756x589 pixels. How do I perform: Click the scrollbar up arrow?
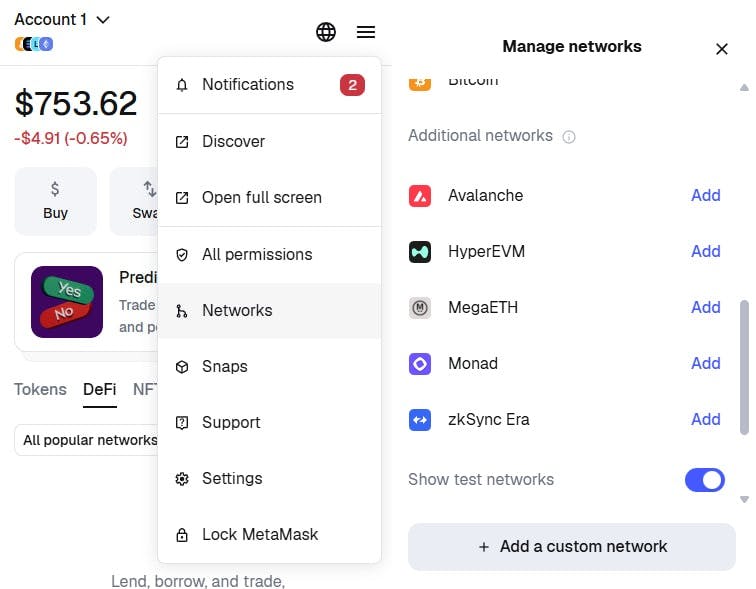(744, 88)
